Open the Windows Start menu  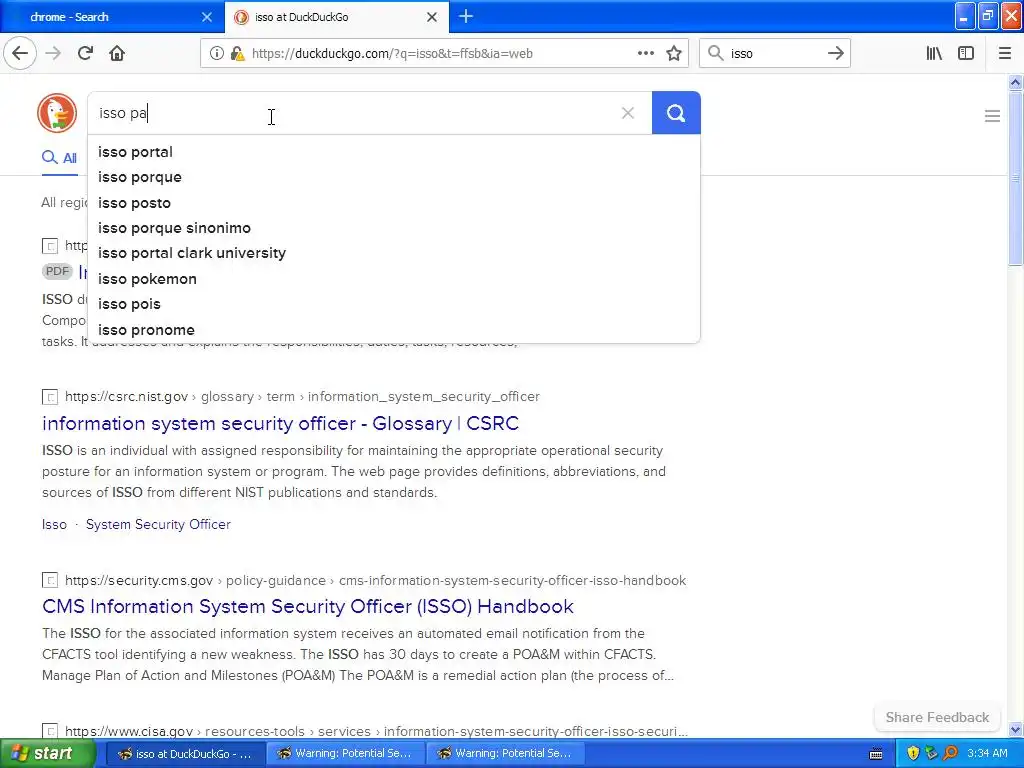(48, 753)
